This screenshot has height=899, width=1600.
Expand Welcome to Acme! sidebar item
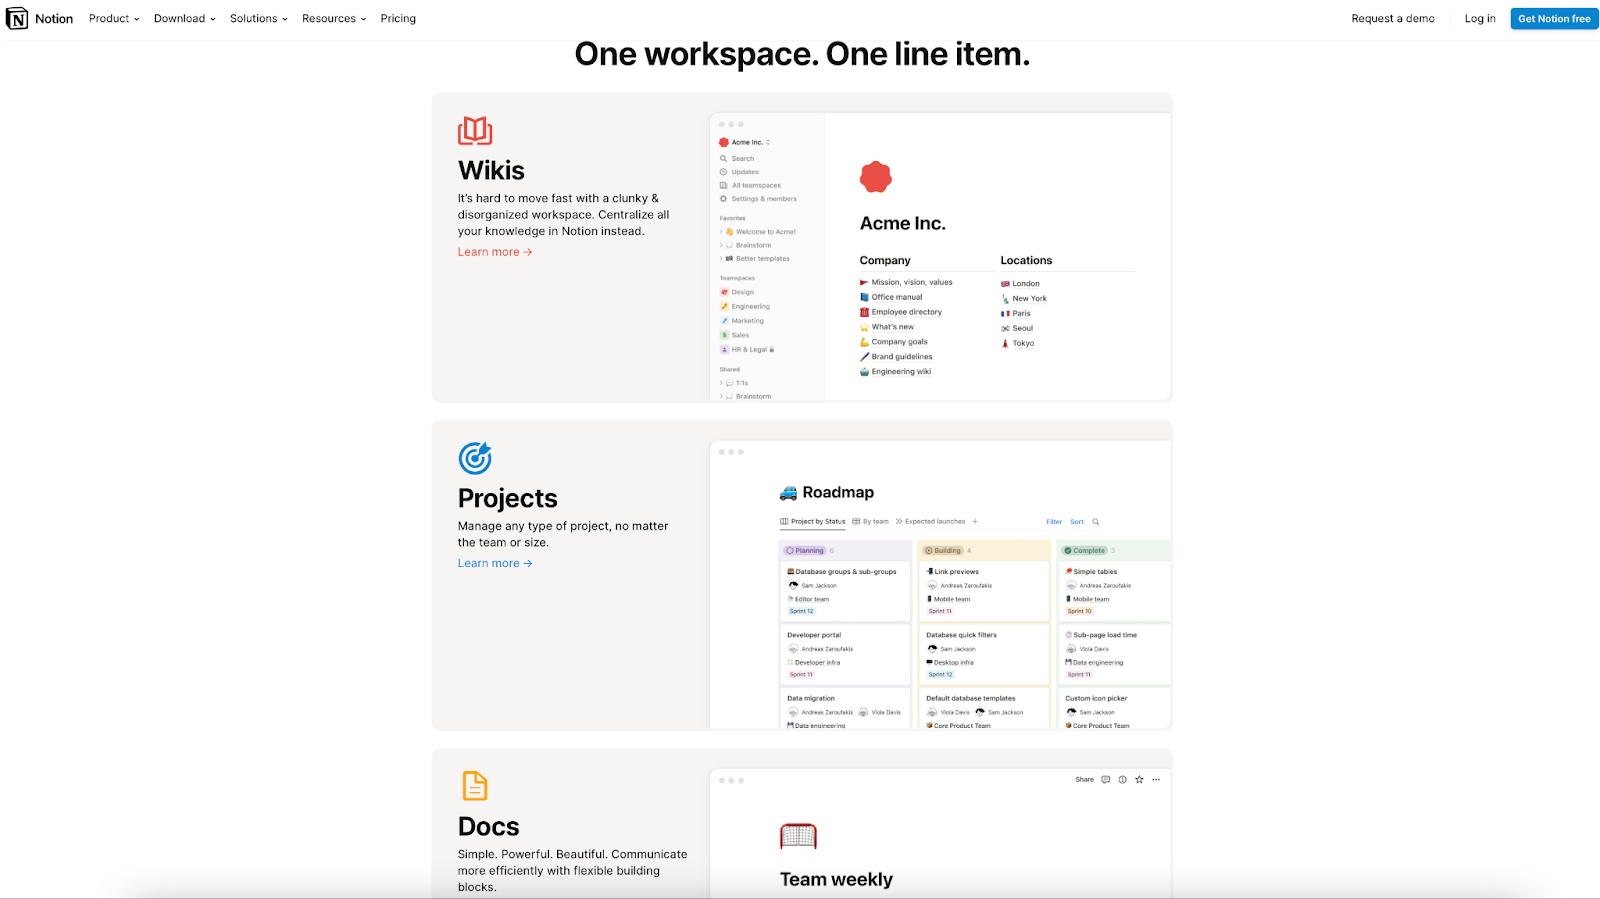tap(721, 232)
